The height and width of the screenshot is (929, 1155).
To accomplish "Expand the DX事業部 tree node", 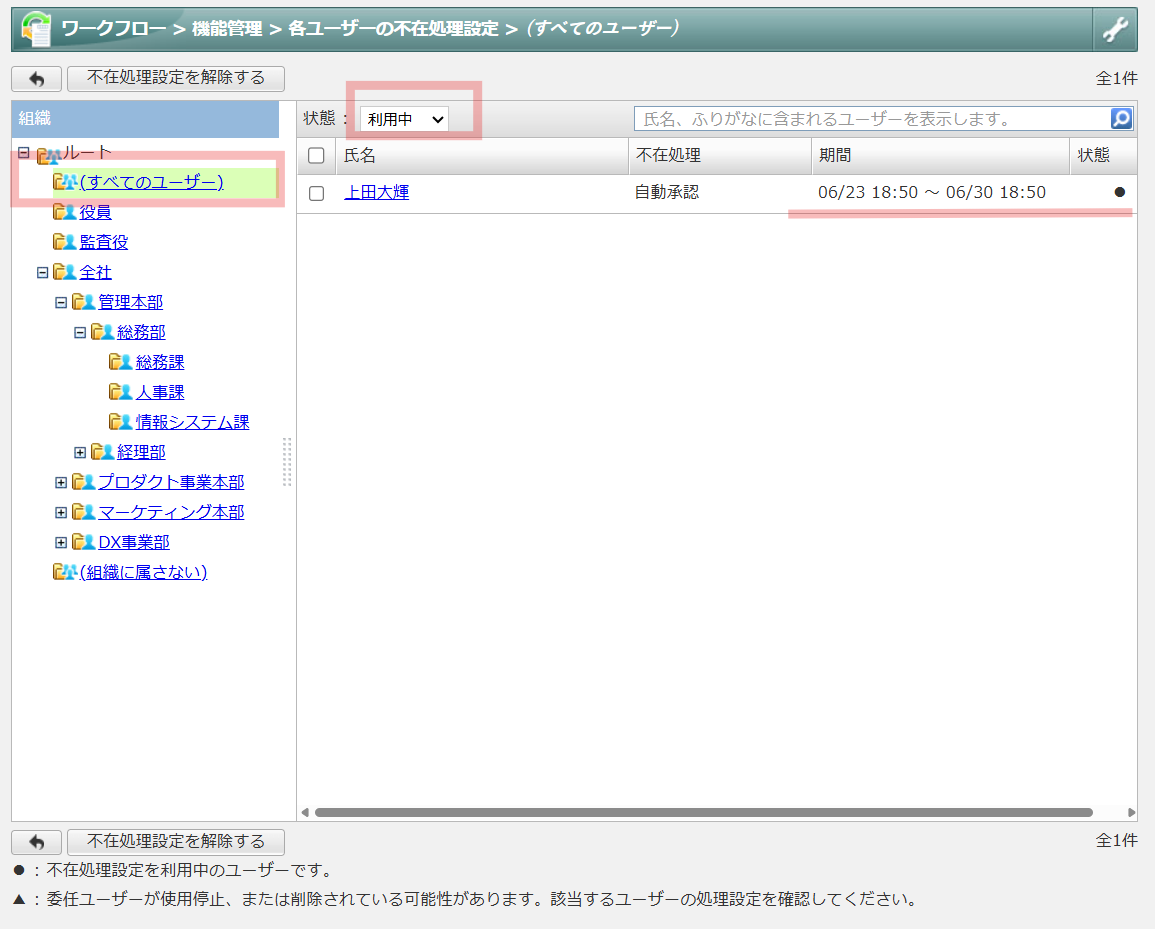I will click(61, 543).
